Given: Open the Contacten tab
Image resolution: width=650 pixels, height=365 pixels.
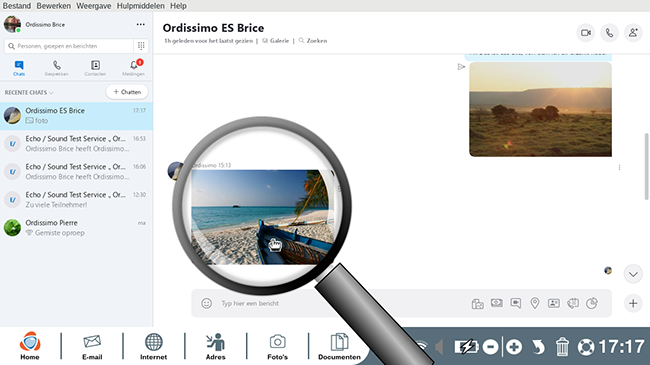Looking at the screenshot, I should tap(95, 68).
